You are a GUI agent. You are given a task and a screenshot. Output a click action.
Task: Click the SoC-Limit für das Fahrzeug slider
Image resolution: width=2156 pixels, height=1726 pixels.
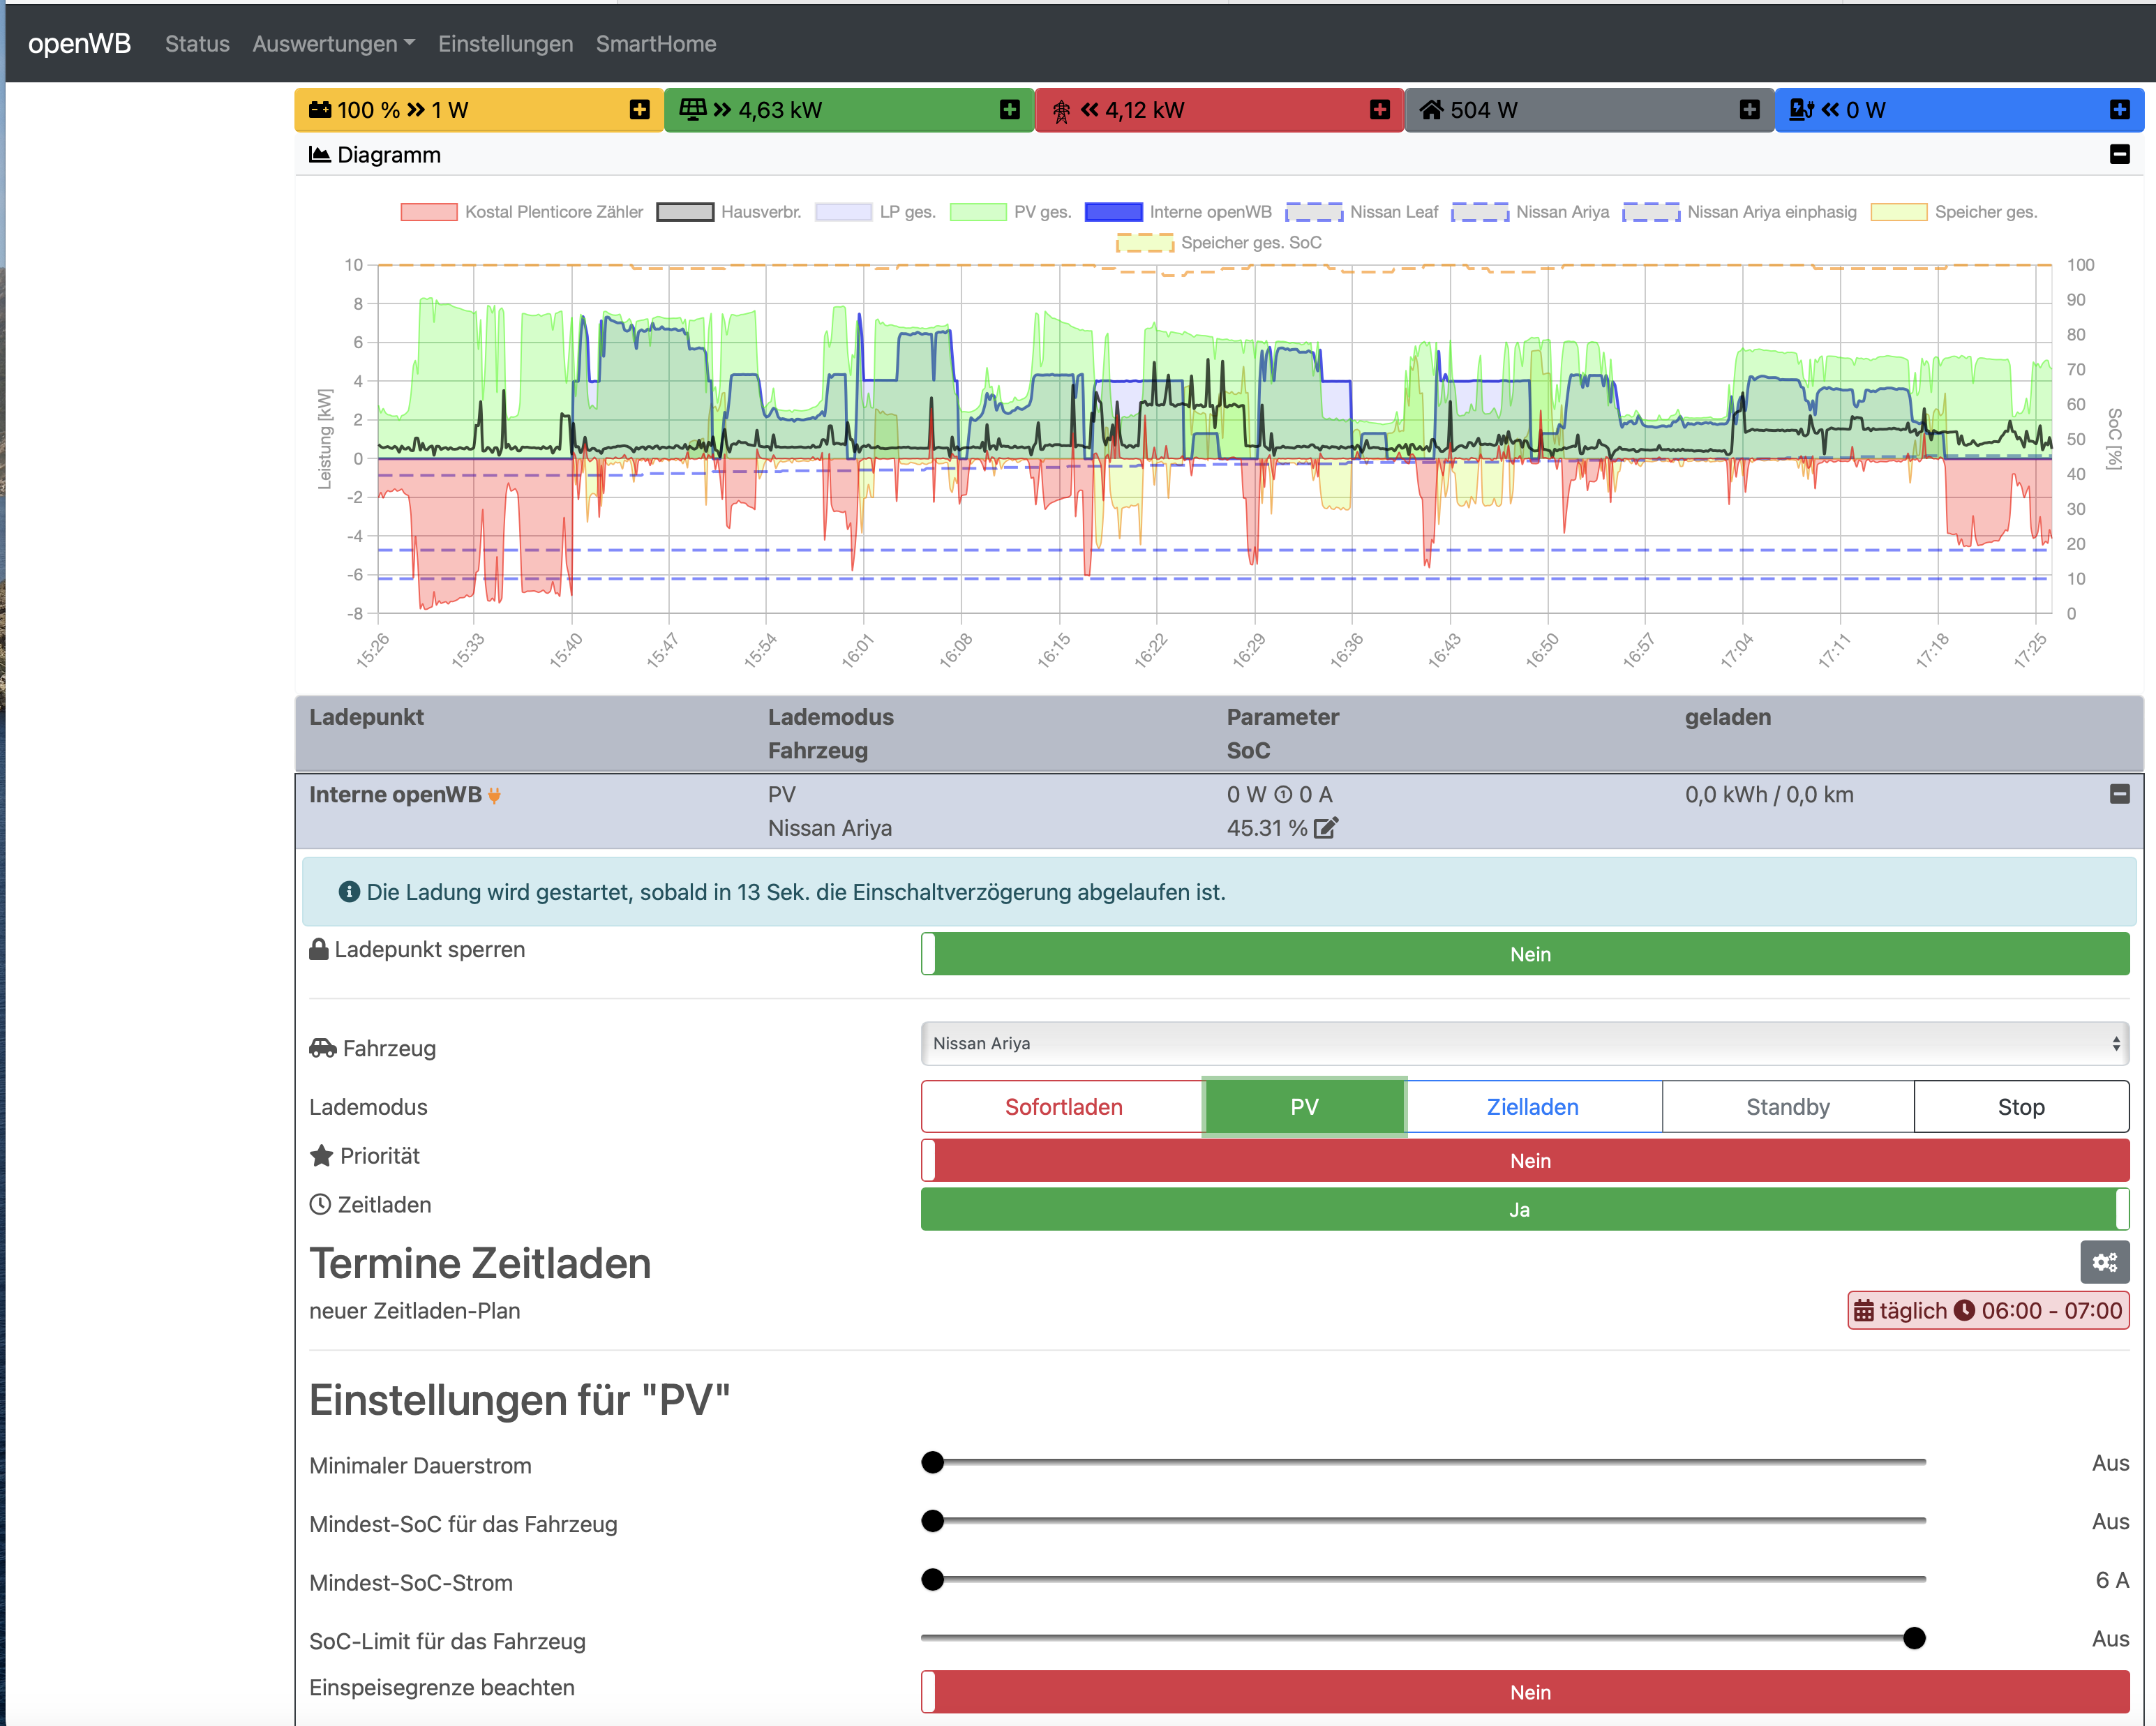(x=1423, y=1638)
